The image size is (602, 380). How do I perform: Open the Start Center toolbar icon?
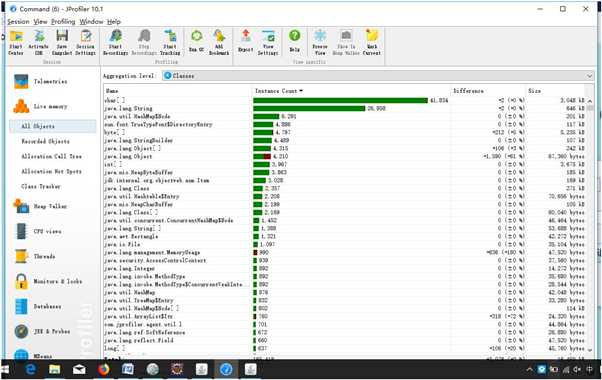click(16, 42)
